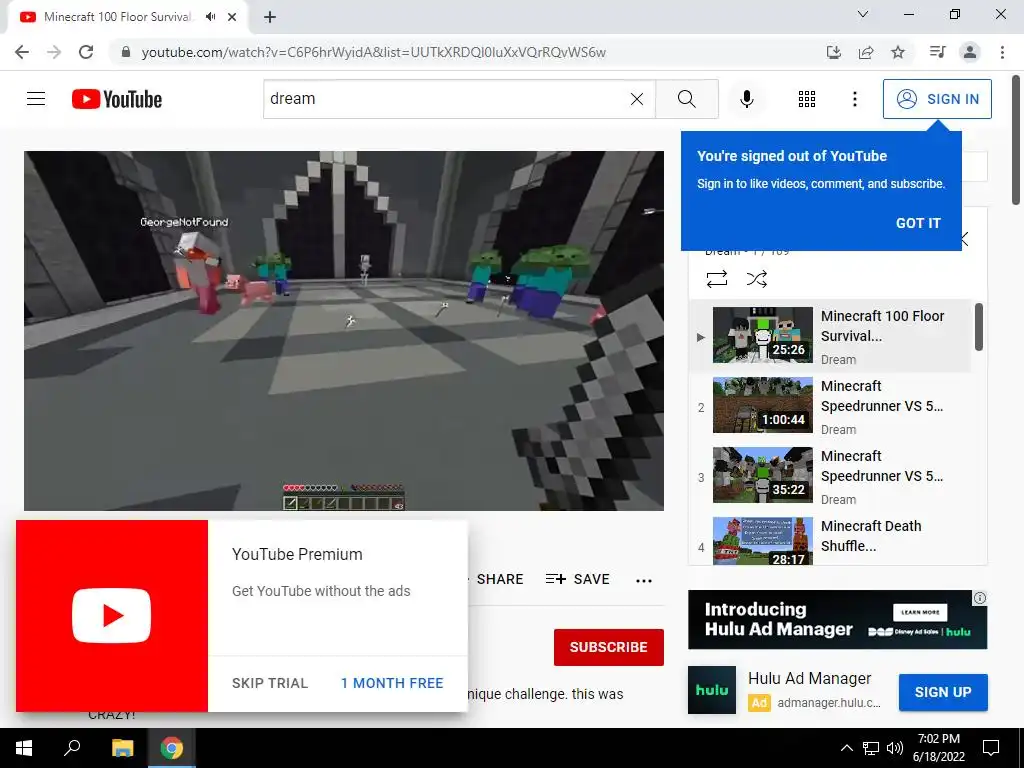The height and width of the screenshot is (768, 1024).
Task: Open tab search chevron in title bar
Action: (x=863, y=14)
